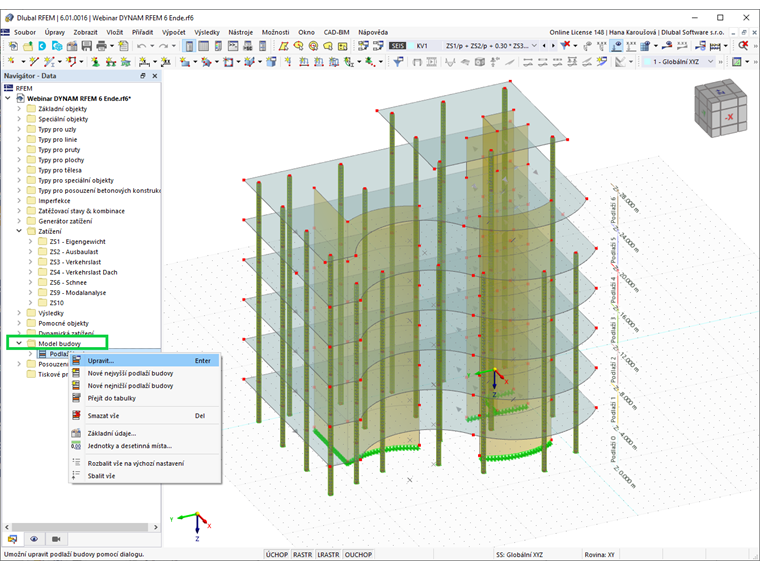The height and width of the screenshot is (570, 760).
Task: Open the Soubor menu
Action: point(25,32)
